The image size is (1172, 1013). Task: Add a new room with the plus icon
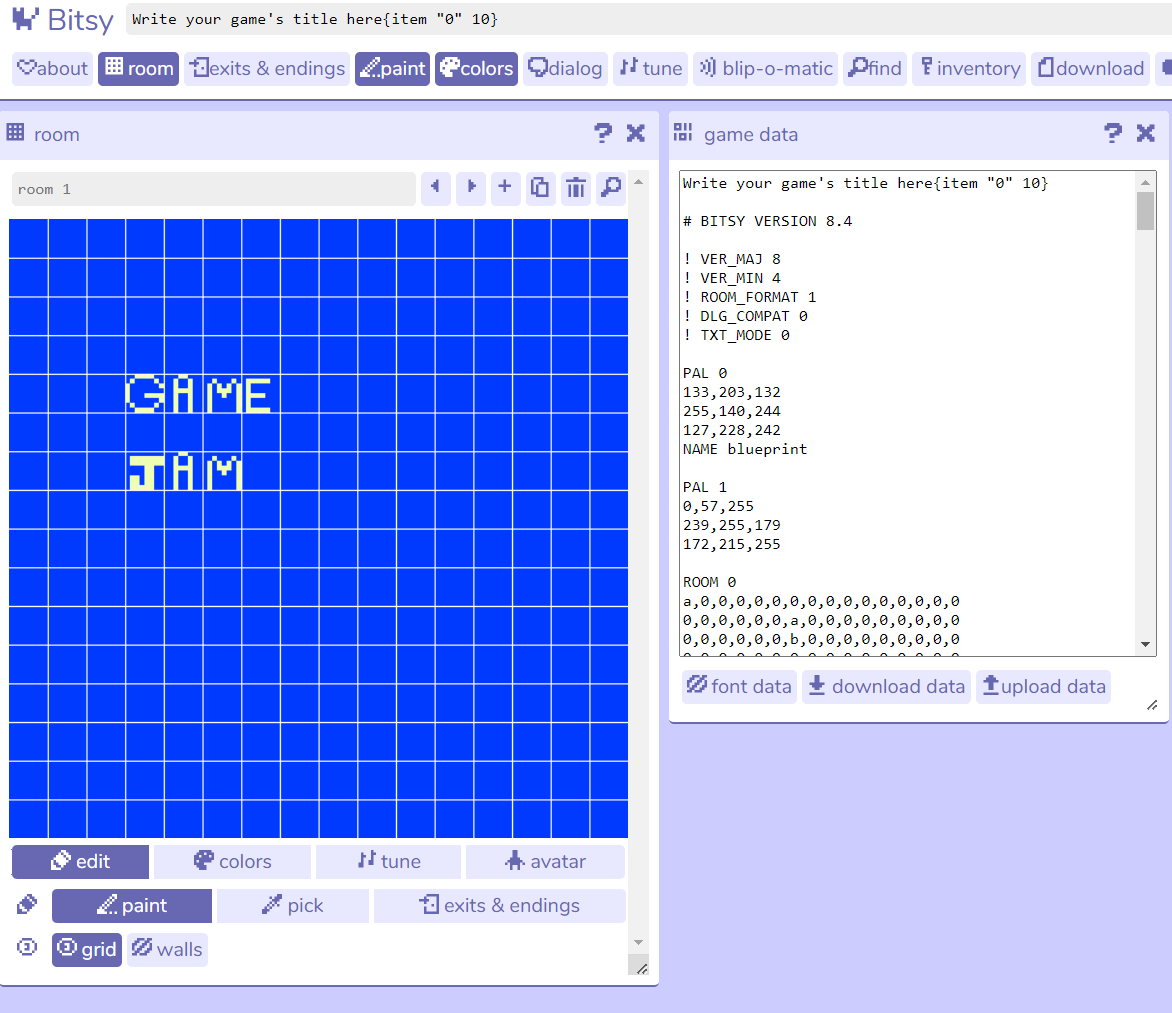pos(505,188)
